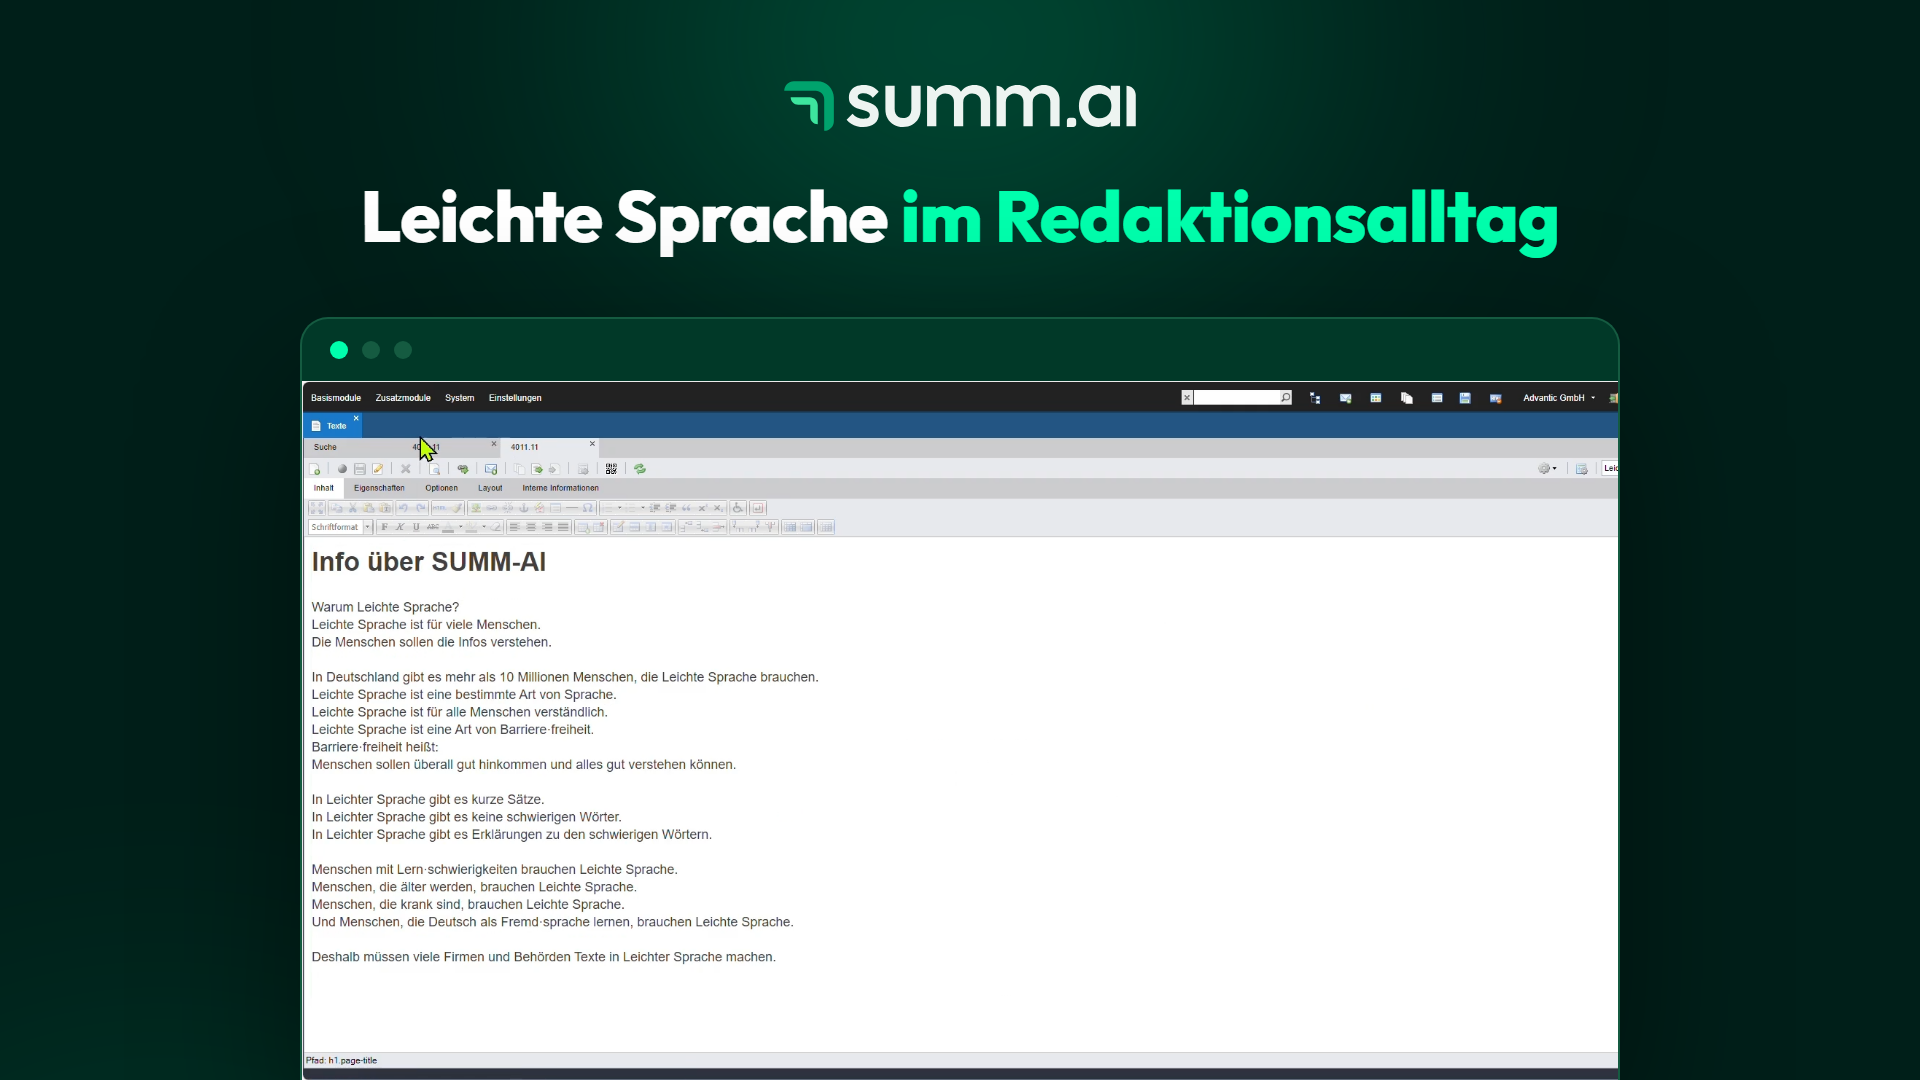Click the new document icon
The height and width of the screenshot is (1080, 1920).
[x=315, y=469]
